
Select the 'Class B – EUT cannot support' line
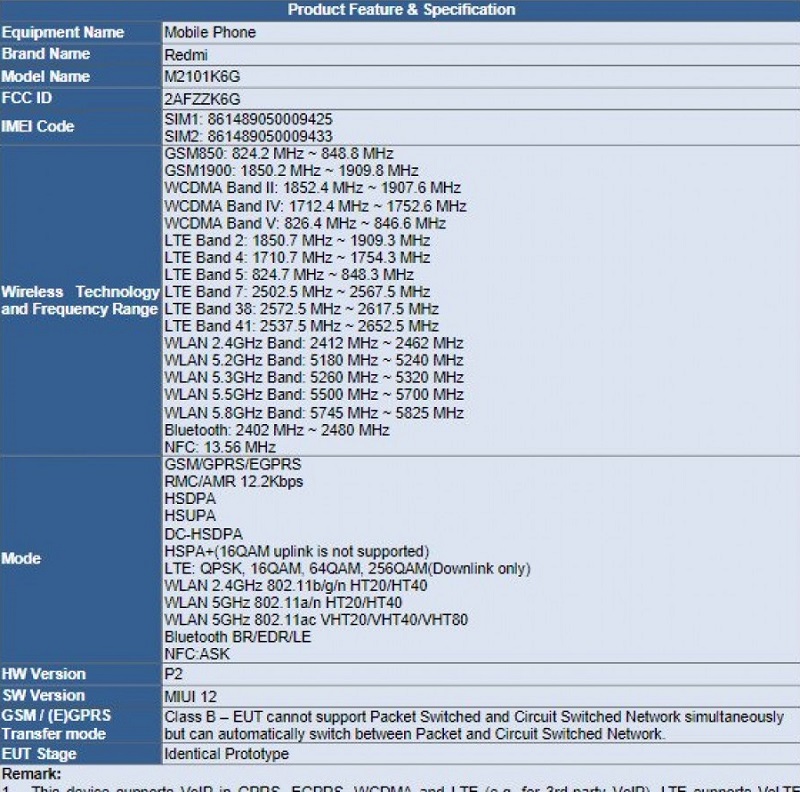point(473,717)
